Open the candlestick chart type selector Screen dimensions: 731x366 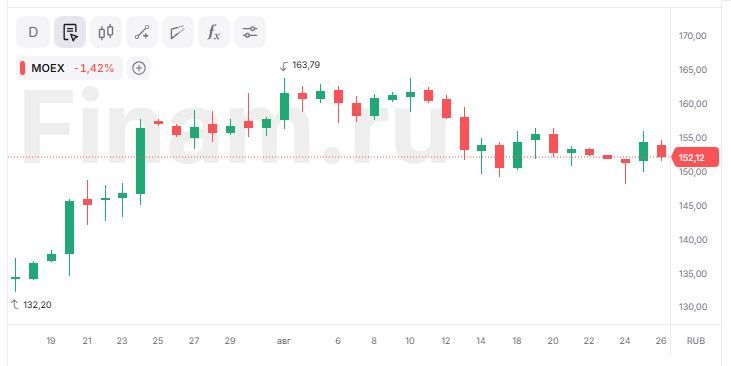[x=106, y=32]
